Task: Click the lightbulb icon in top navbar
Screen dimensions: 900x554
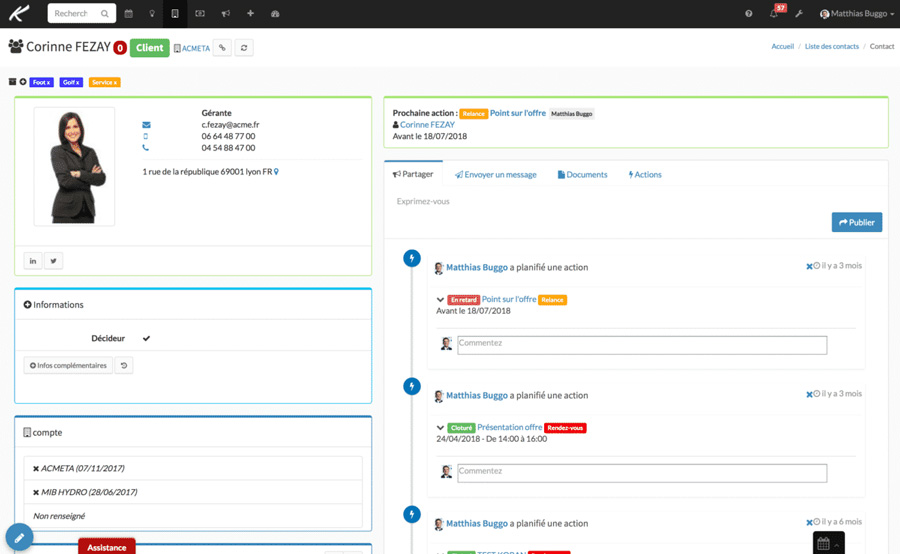Action: point(152,14)
